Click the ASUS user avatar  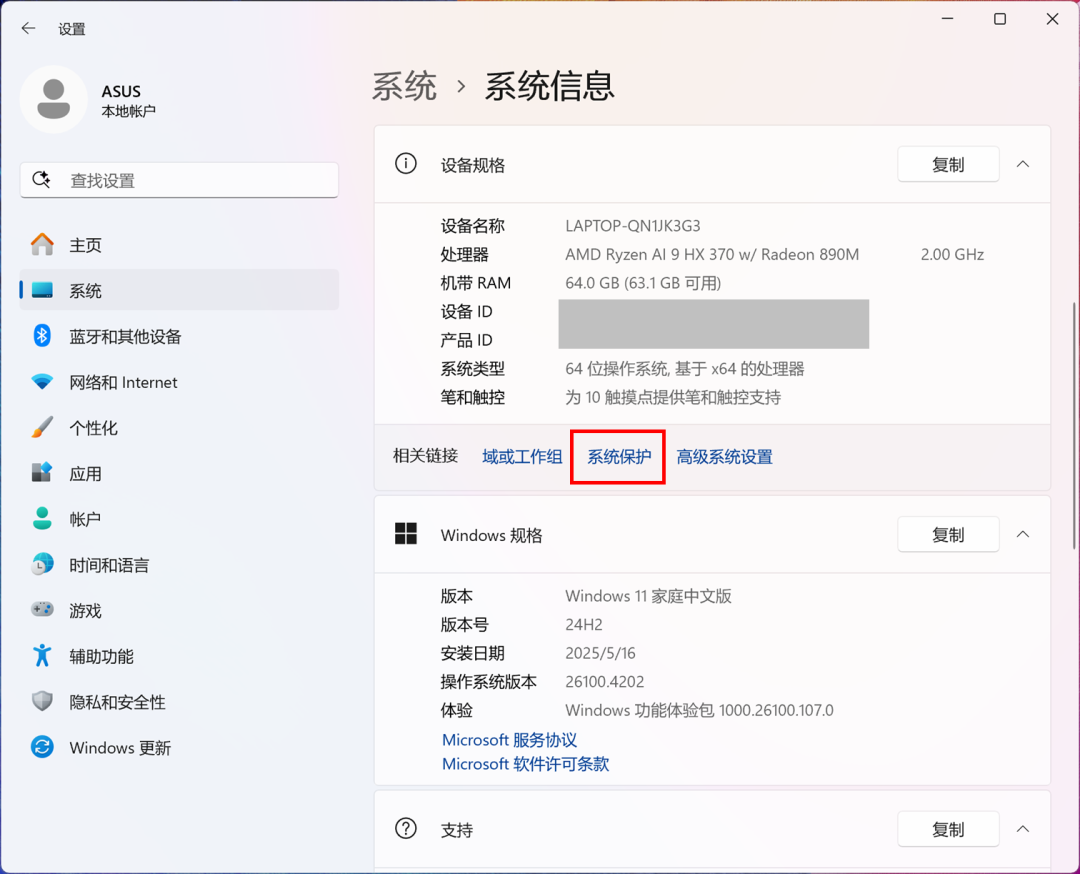click(x=54, y=99)
